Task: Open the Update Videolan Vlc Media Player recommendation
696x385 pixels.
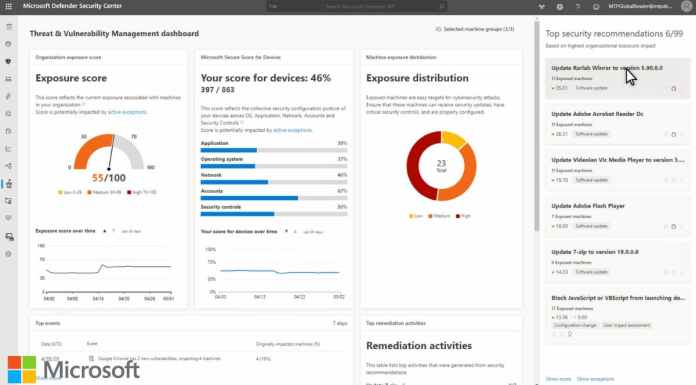Action: pos(618,170)
